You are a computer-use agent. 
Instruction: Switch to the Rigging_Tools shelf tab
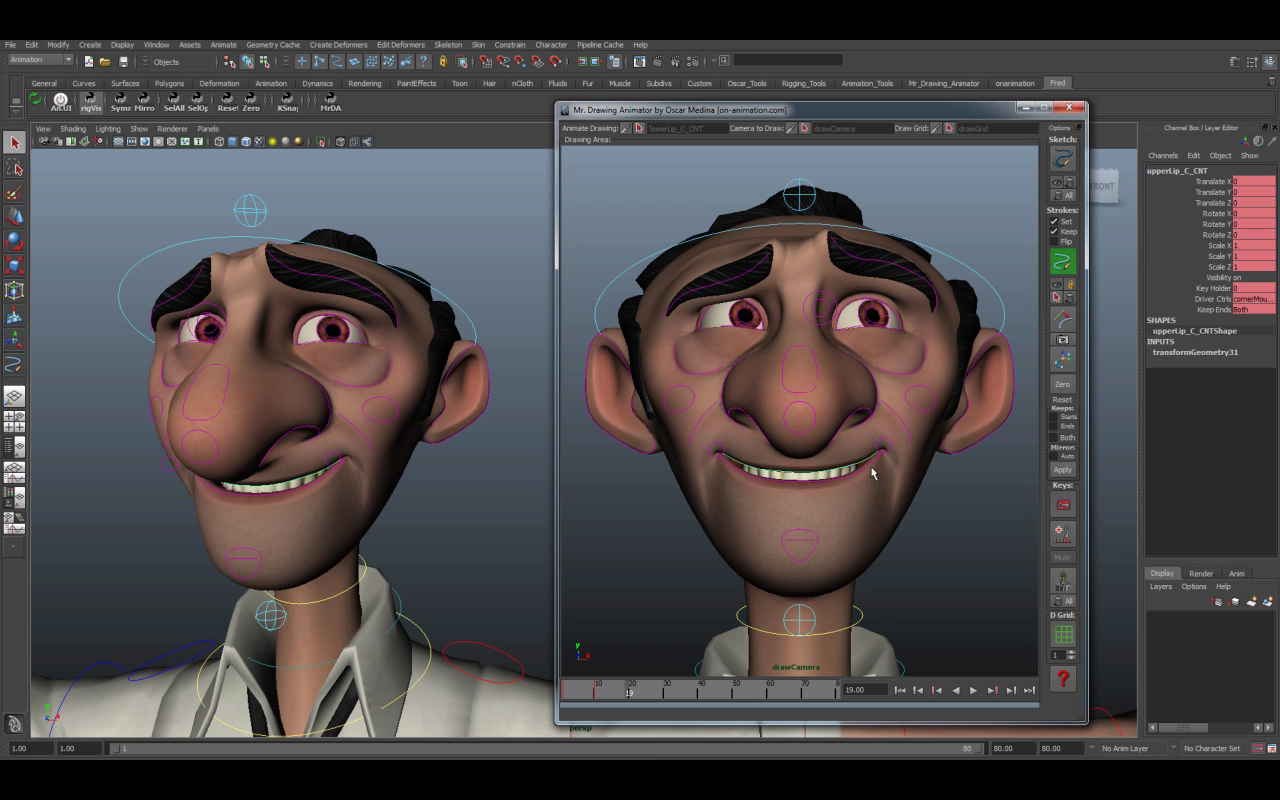tap(803, 84)
